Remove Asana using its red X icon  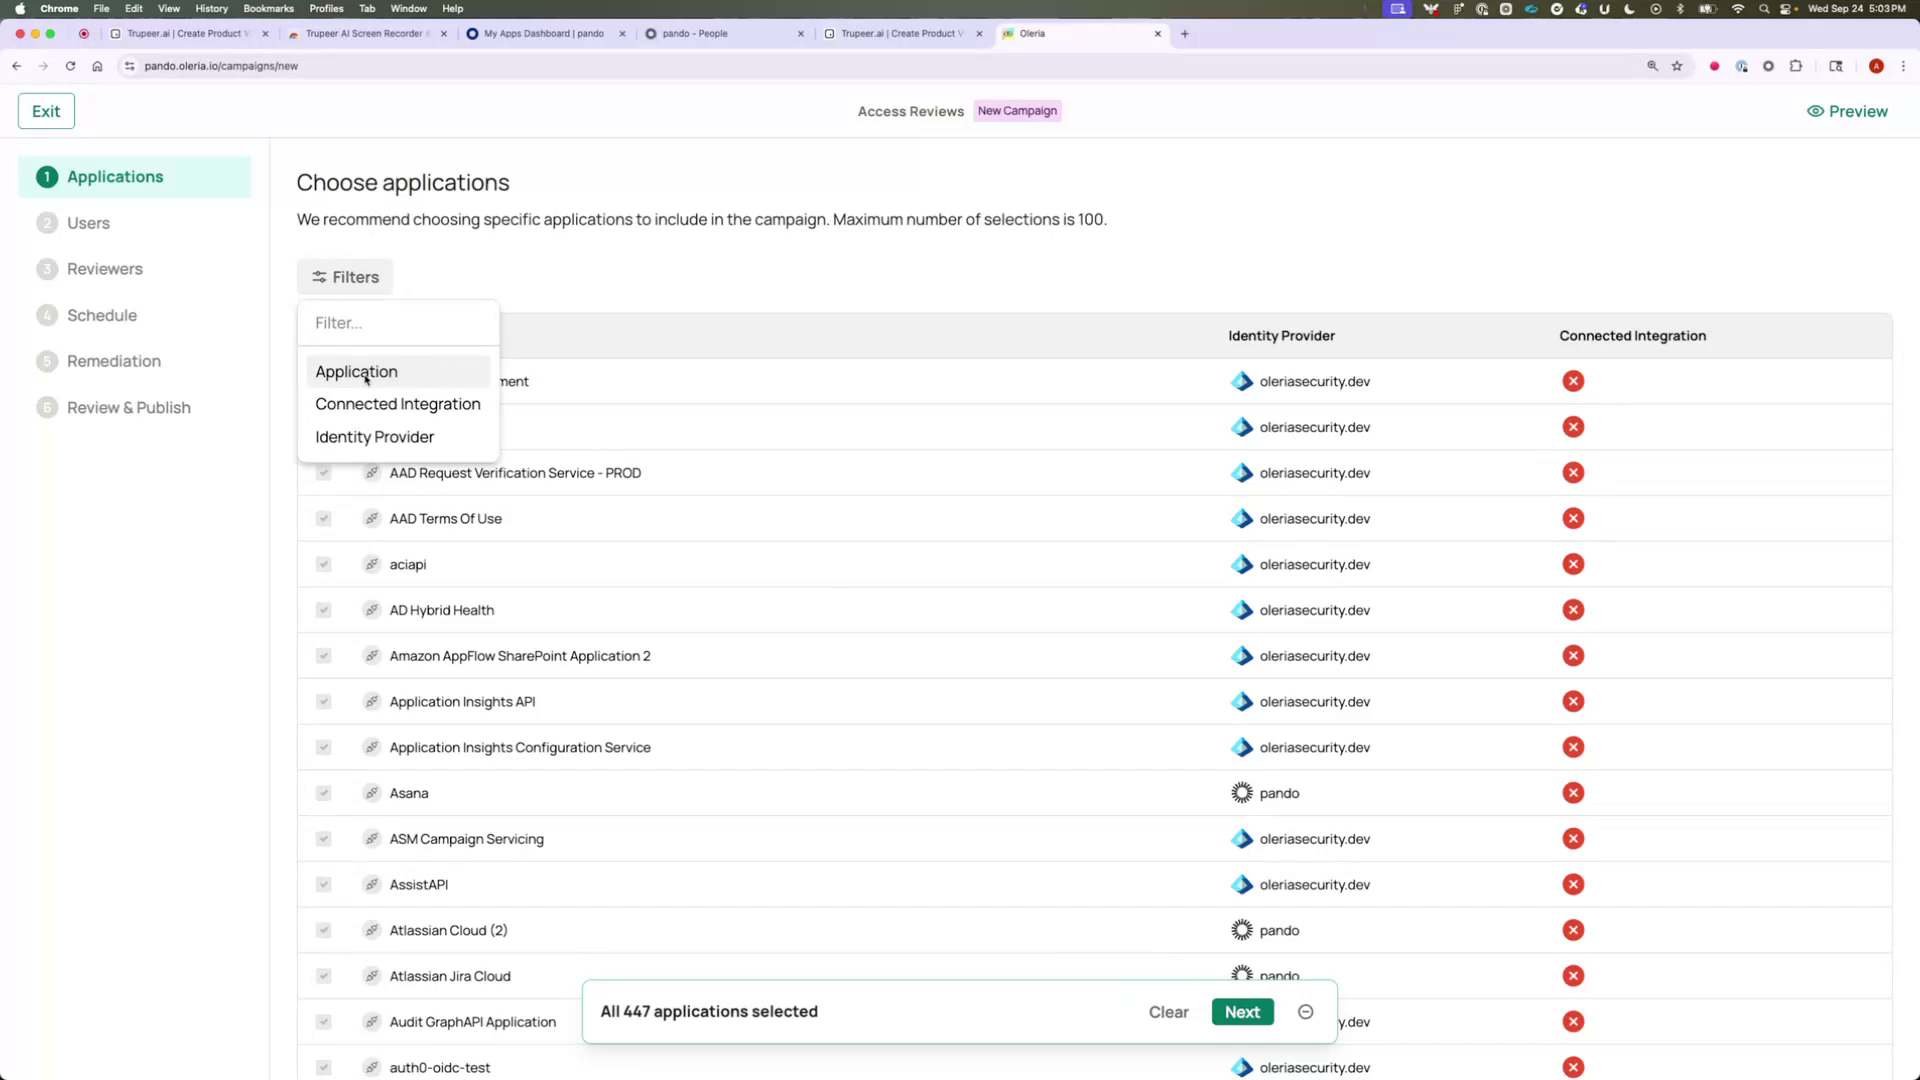pyautogui.click(x=1573, y=792)
